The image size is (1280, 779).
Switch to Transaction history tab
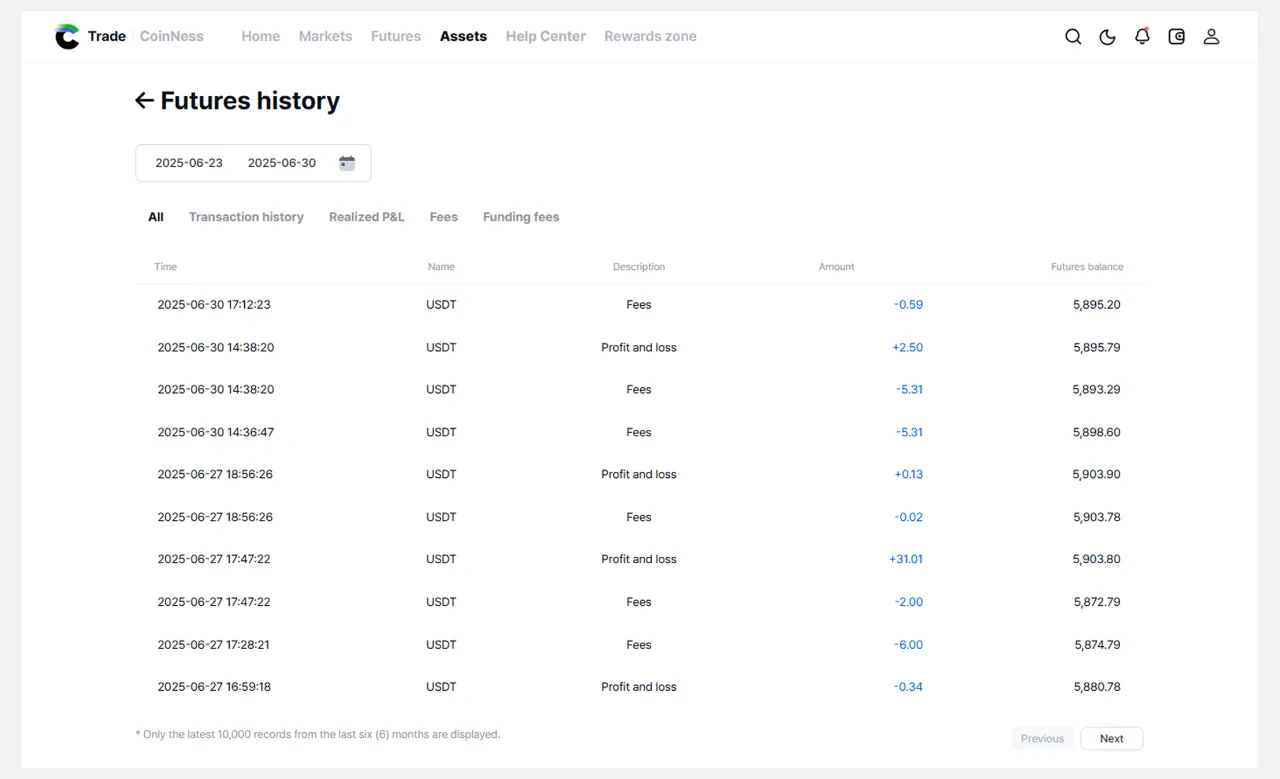point(246,217)
